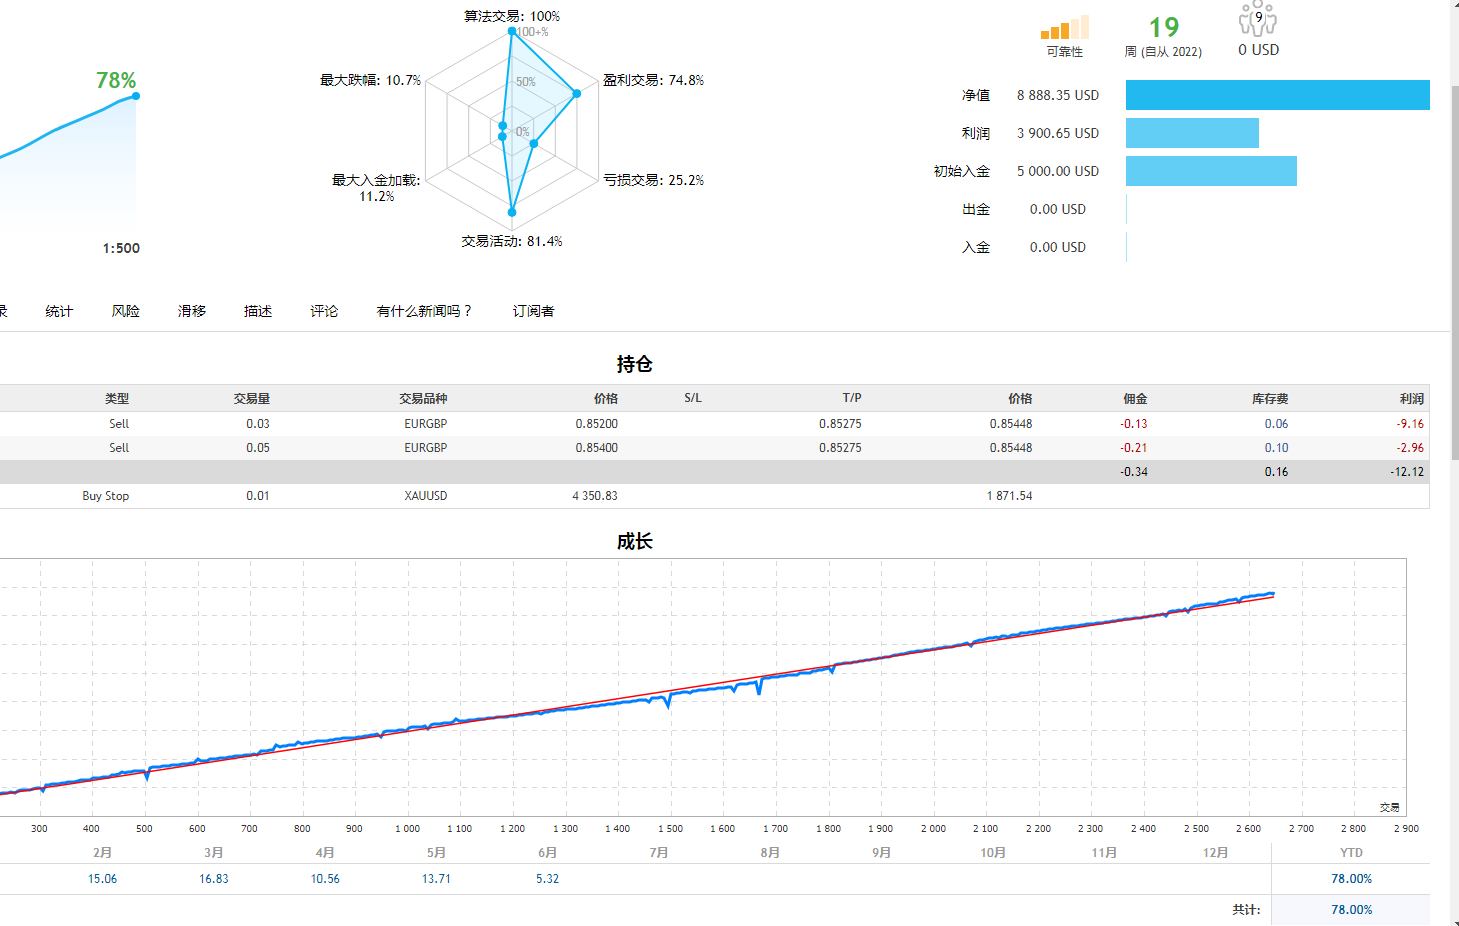Click the 盈利交易: 74.8% label
The height and width of the screenshot is (926, 1459).
[653, 80]
